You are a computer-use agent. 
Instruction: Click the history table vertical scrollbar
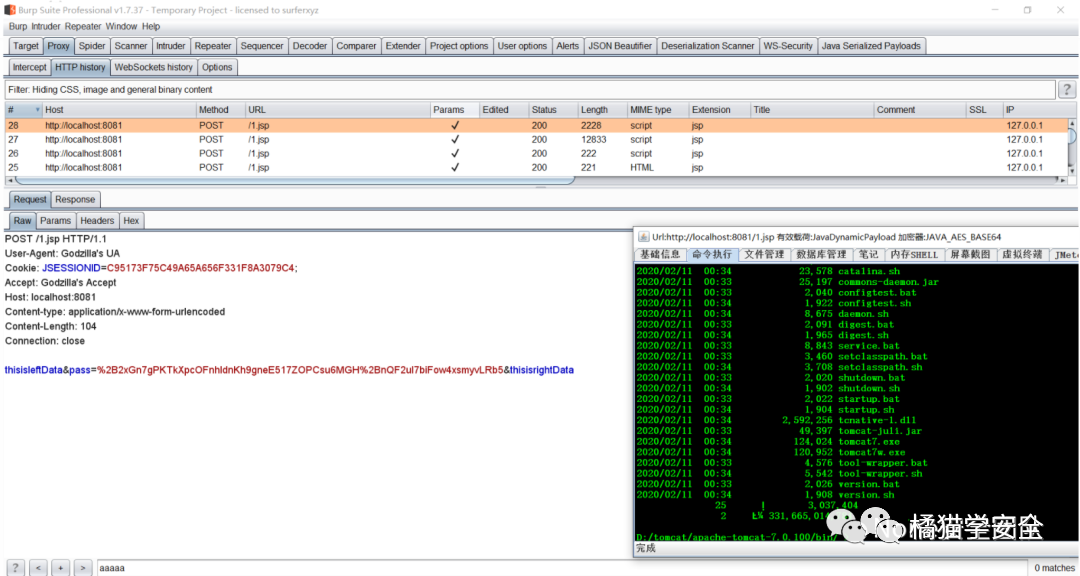pyautogui.click(x=1072, y=136)
